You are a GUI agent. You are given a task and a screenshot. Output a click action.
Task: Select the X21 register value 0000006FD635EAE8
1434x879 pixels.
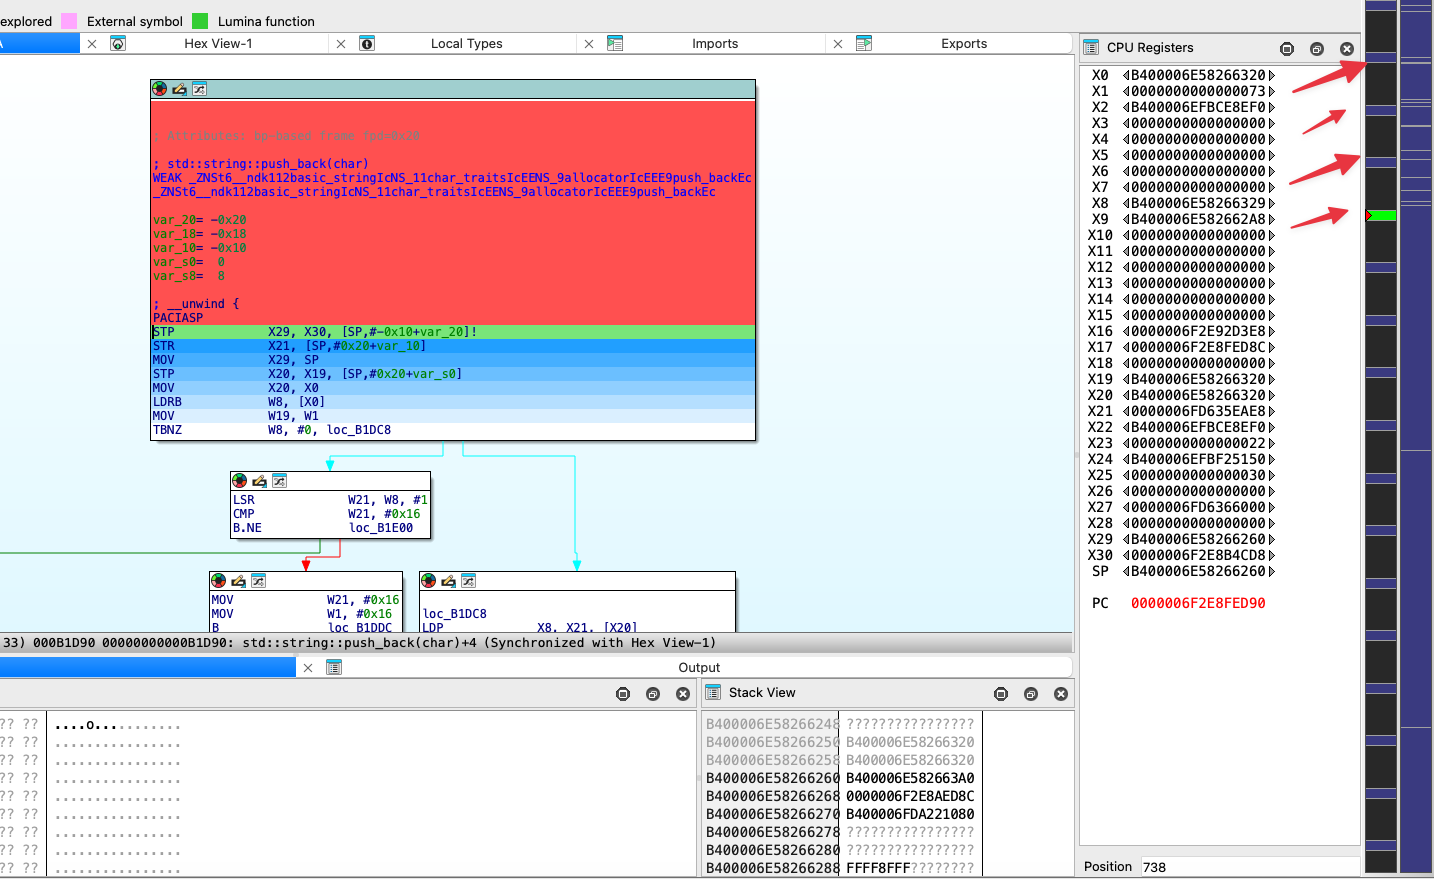(x=1198, y=412)
